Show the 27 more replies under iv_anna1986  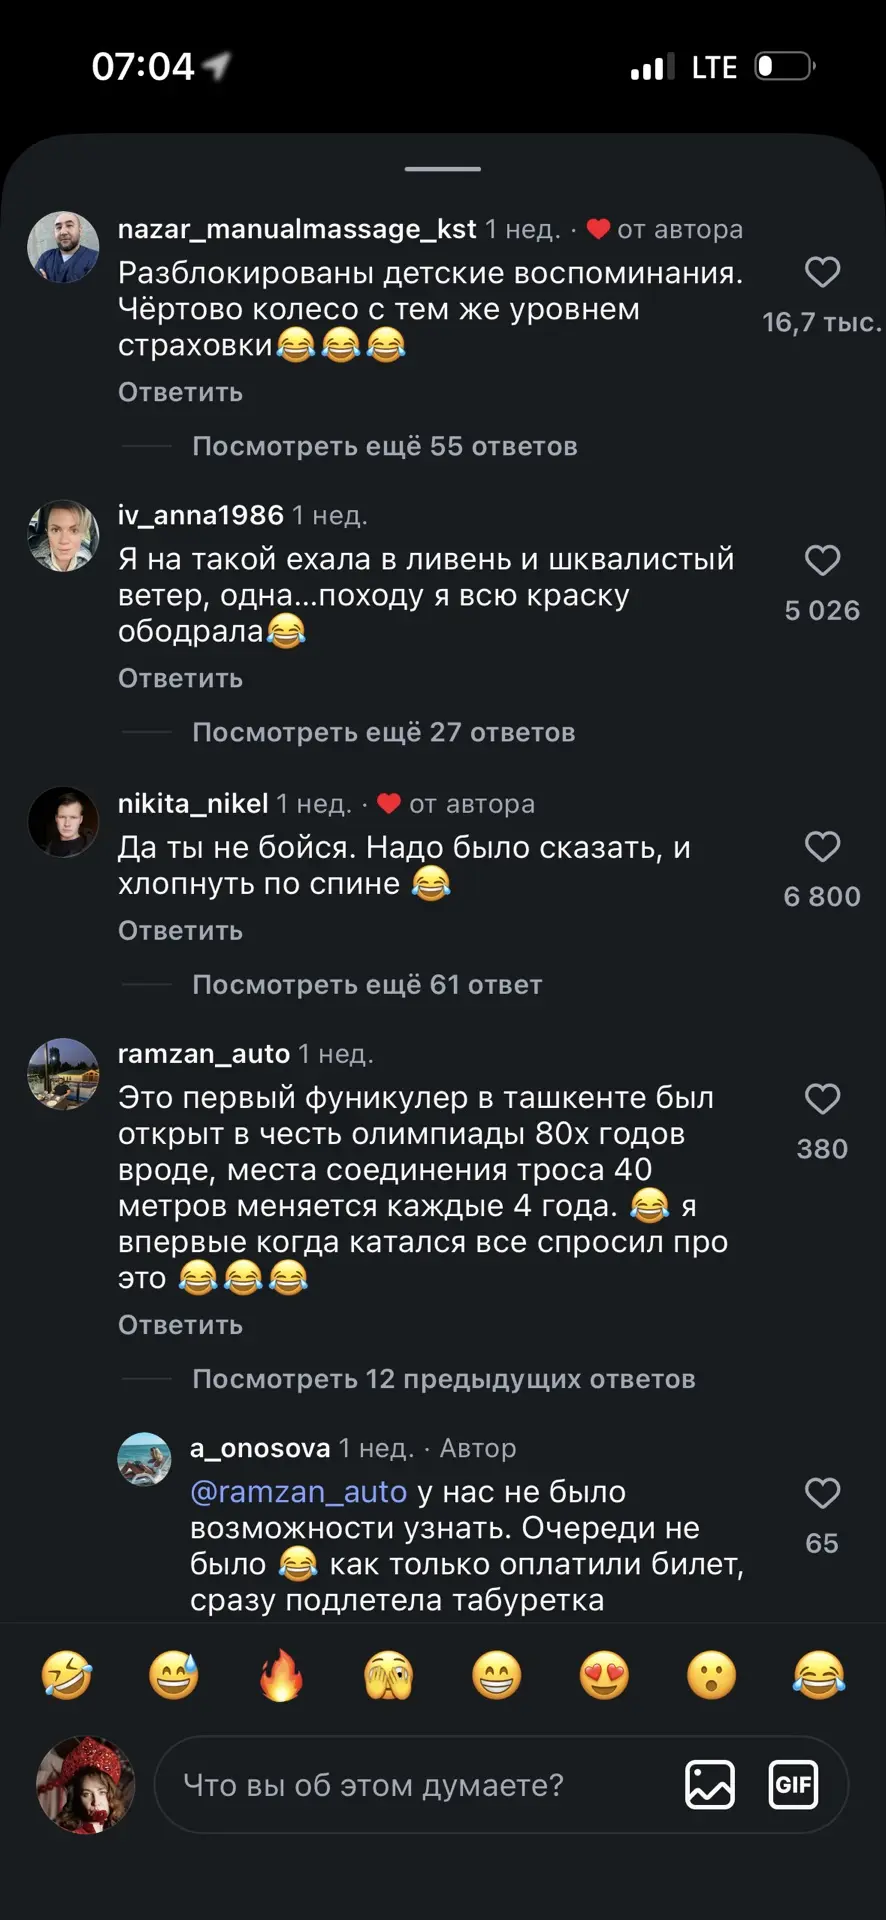click(x=383, y=732)
